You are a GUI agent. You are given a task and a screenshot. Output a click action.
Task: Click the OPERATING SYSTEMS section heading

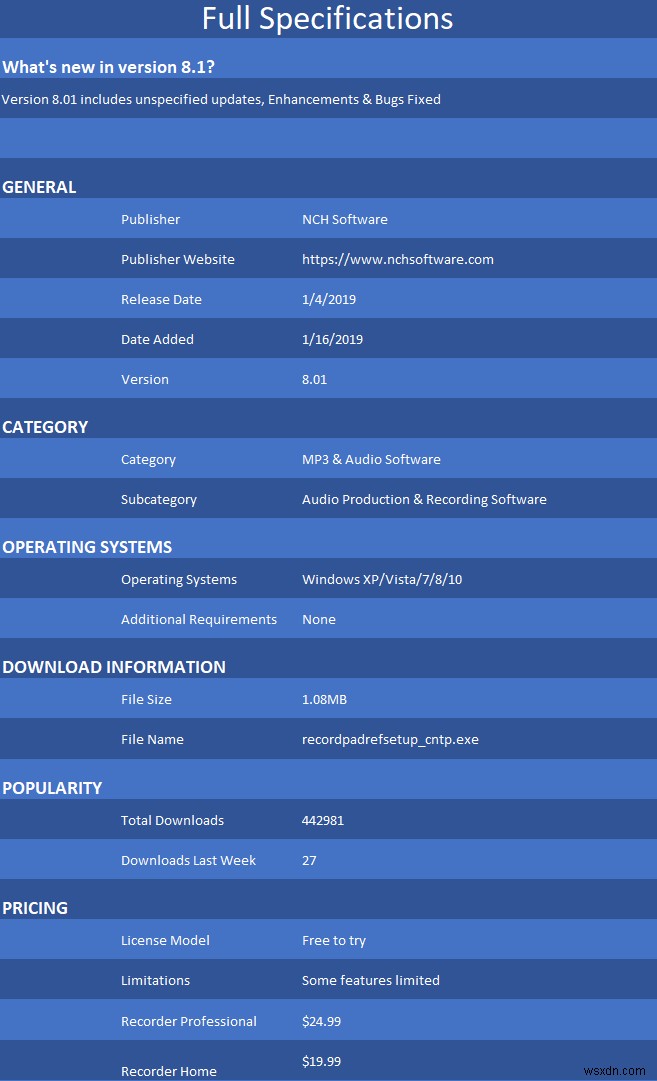tap(87, 547)
